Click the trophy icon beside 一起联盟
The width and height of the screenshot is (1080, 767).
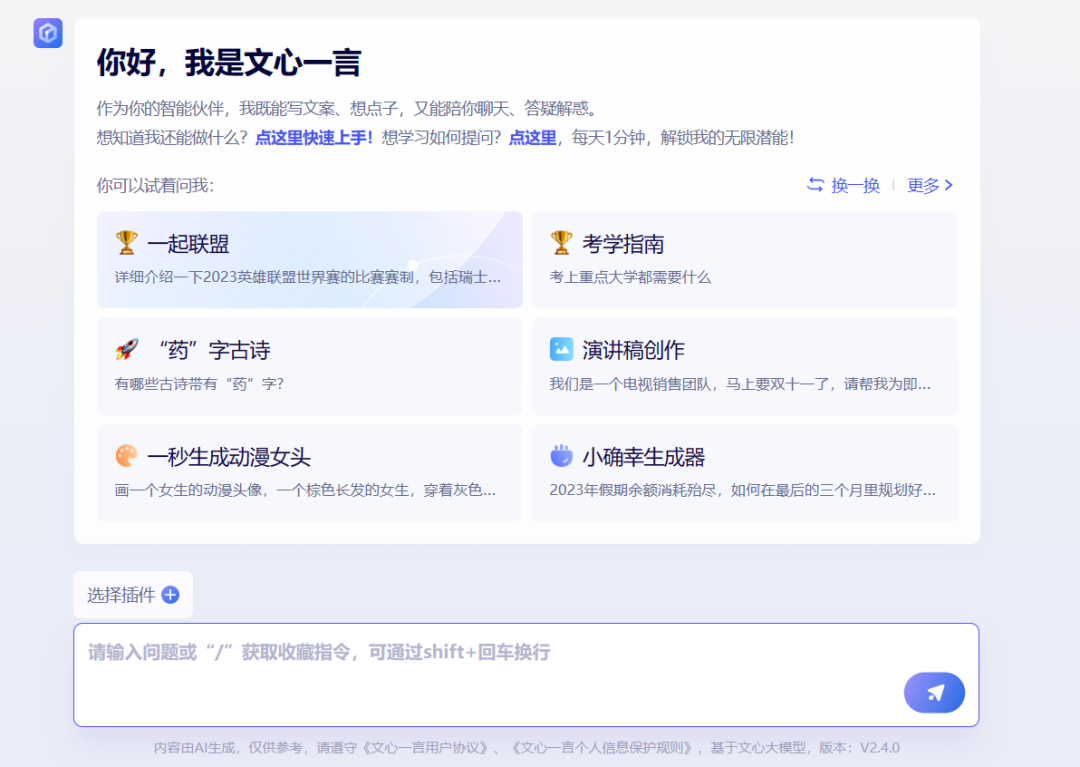point(126,243)
